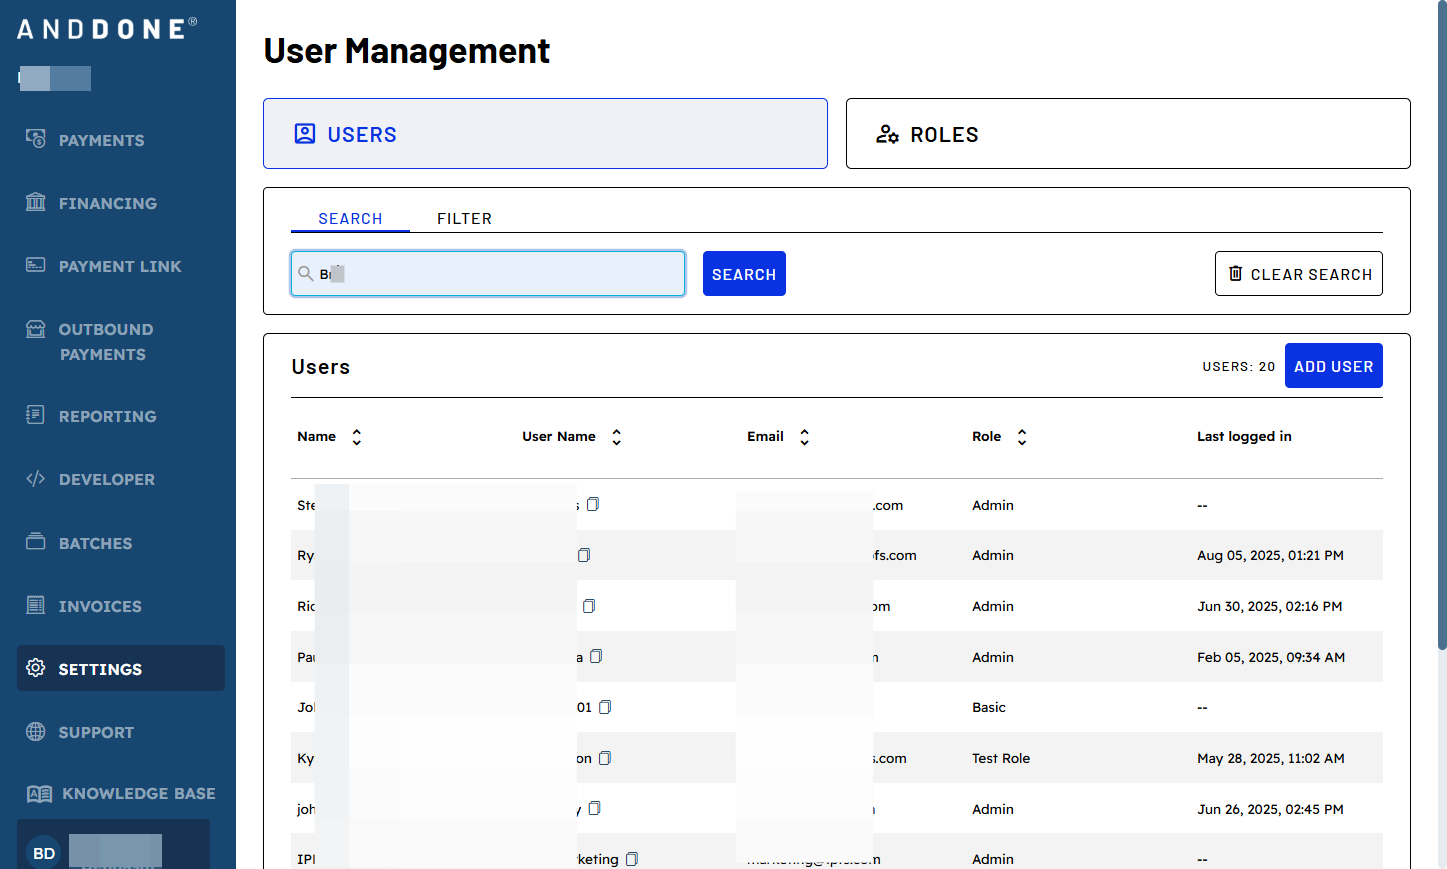Image resolution: width=1447 pixels, height=869 pixels.
Task: Sort users by the Role column
Action: pyautogui.click(x=1022, y=437)
